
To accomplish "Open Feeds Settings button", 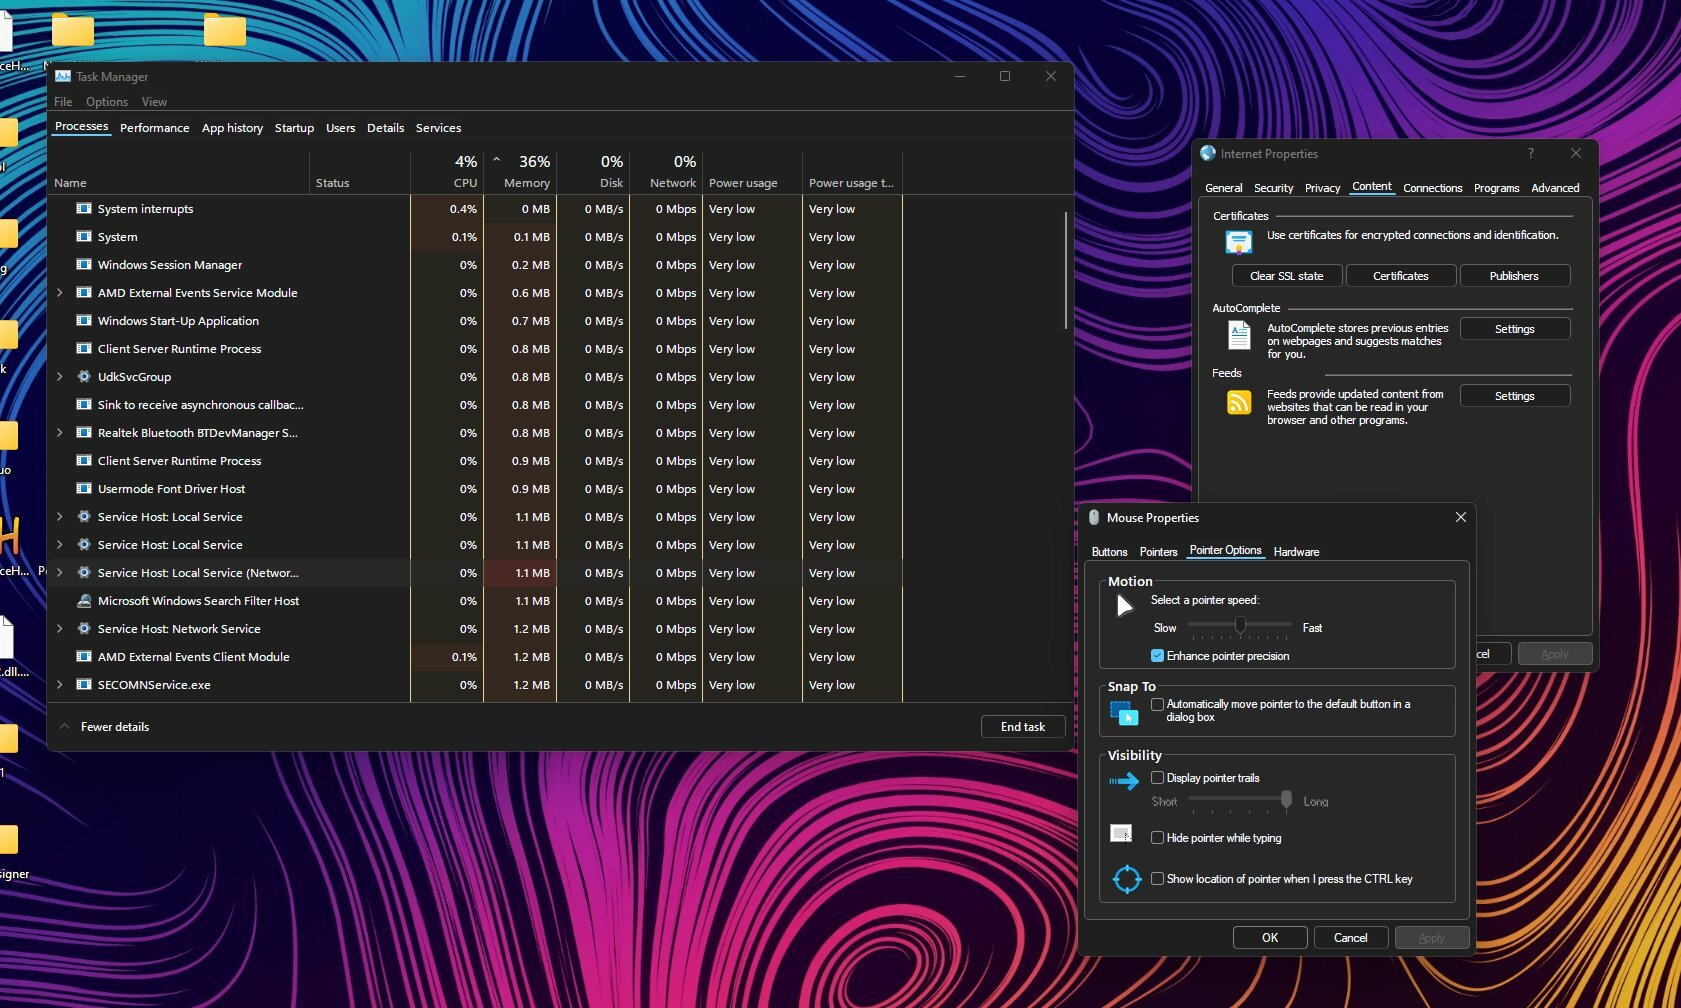I will click(1514, 396).
